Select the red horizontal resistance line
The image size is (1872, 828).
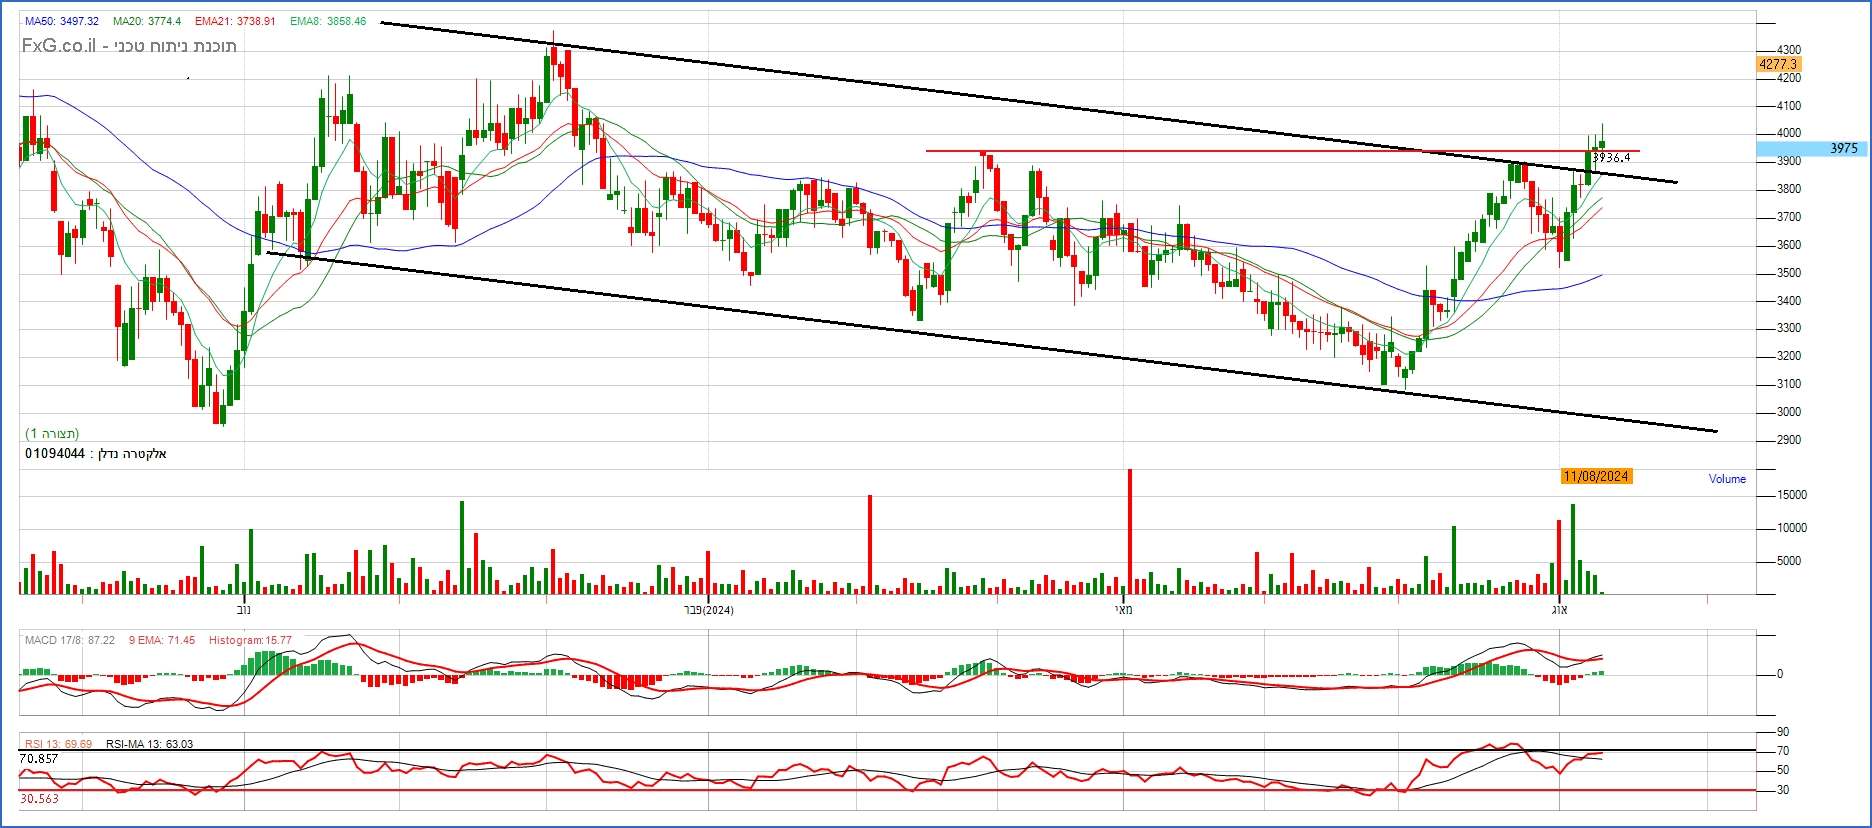point(1283,151)
